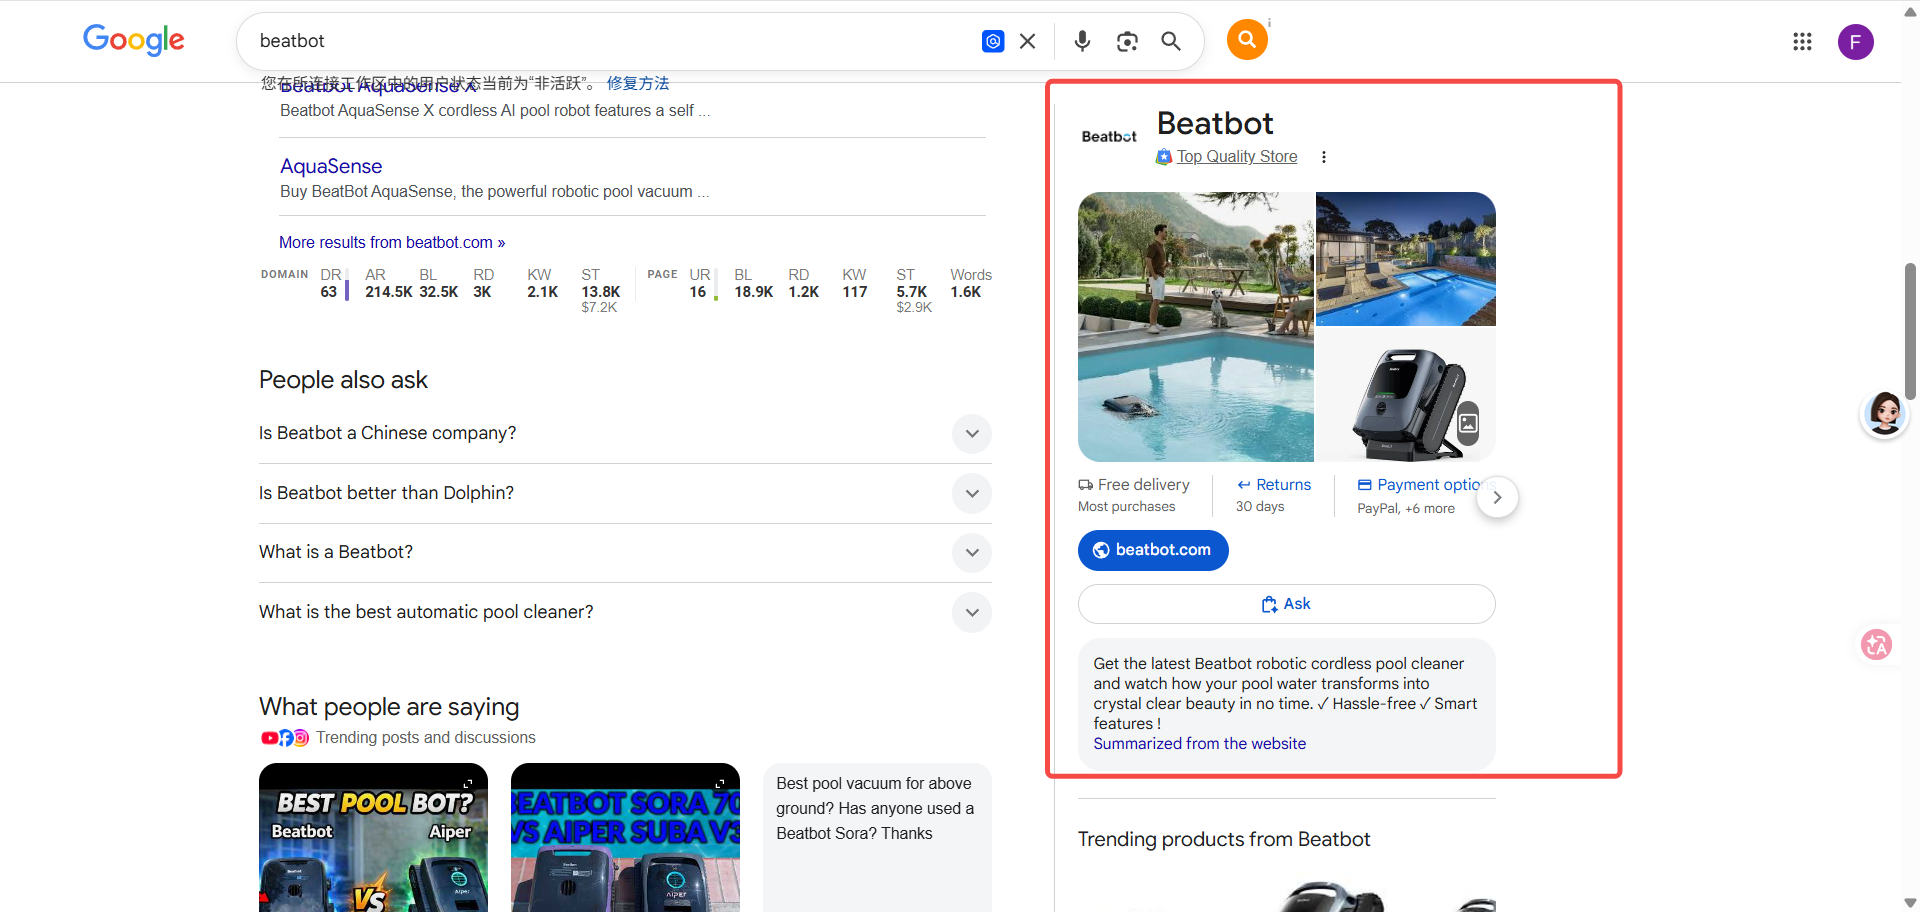The image size is (1920, 912).
Task: Expand the "What is a Beatbot?" question
Action: point(971,552)
